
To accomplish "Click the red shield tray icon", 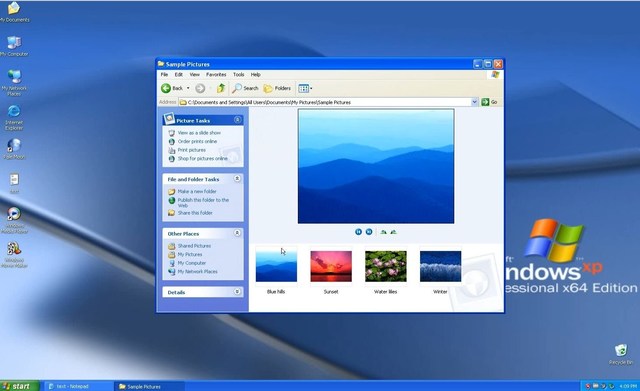I will point(588,386).
